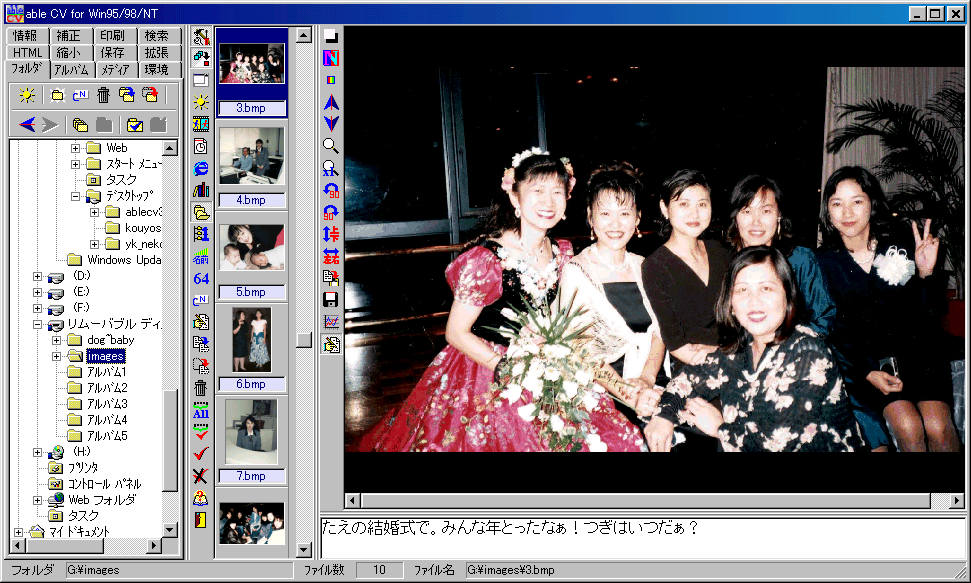Click the floppy disk save icon
The height and width of the screenshot is (583, 971).
(331, 300)
